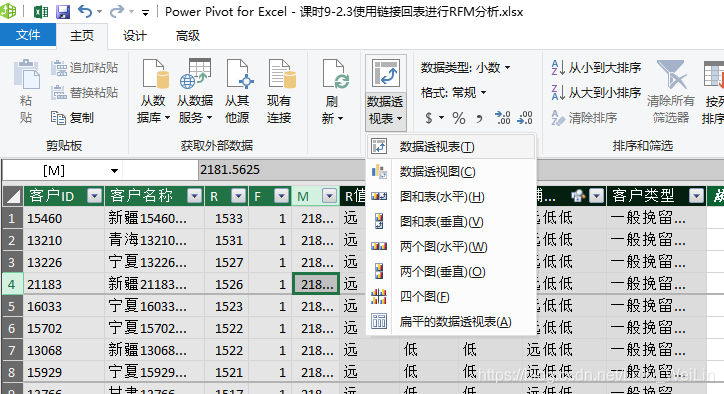
Task: Click the currency $ format icon
Action: [x=429, y=118]
